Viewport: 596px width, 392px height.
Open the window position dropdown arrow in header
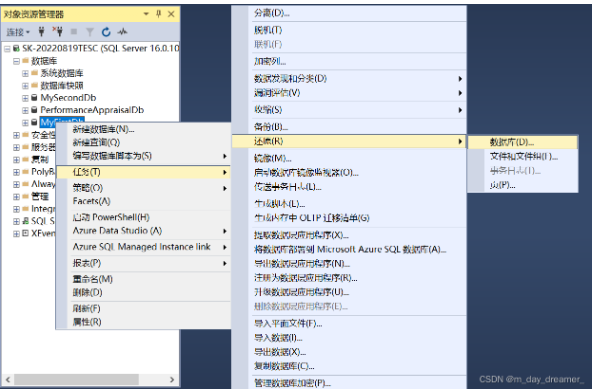click(146, 14)
